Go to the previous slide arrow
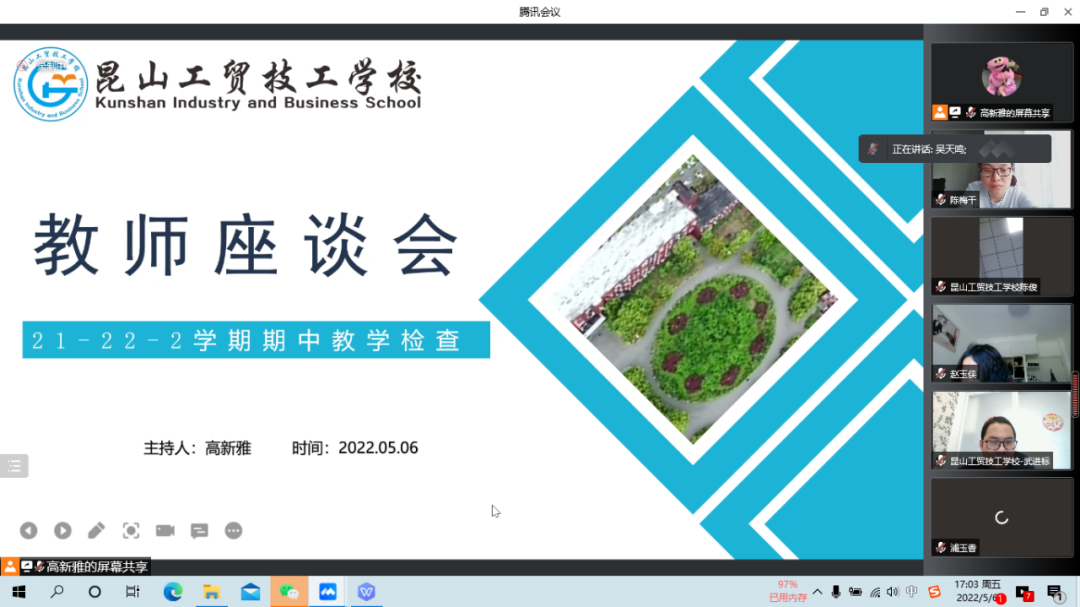 click(28, 531)
